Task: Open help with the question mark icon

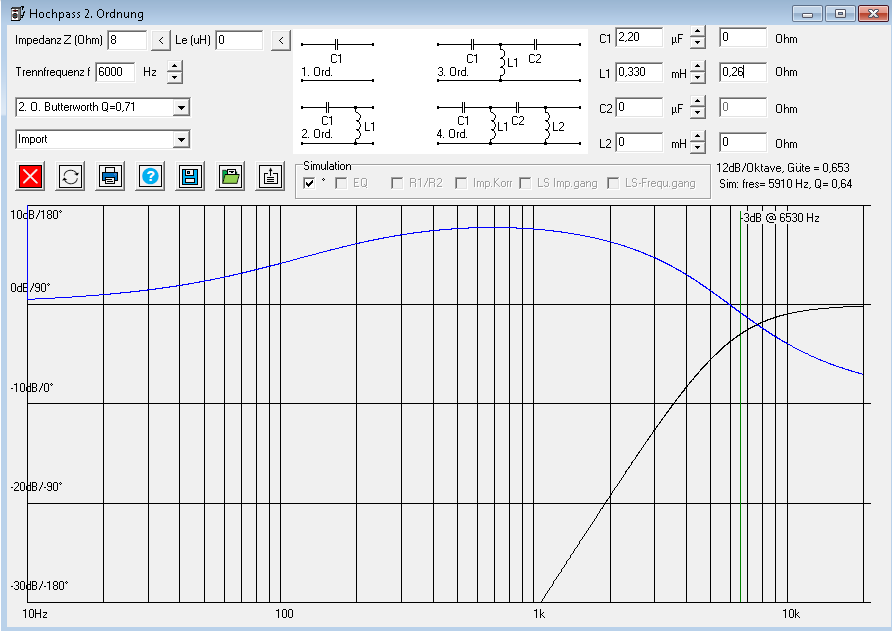Action: pos(150,176)
